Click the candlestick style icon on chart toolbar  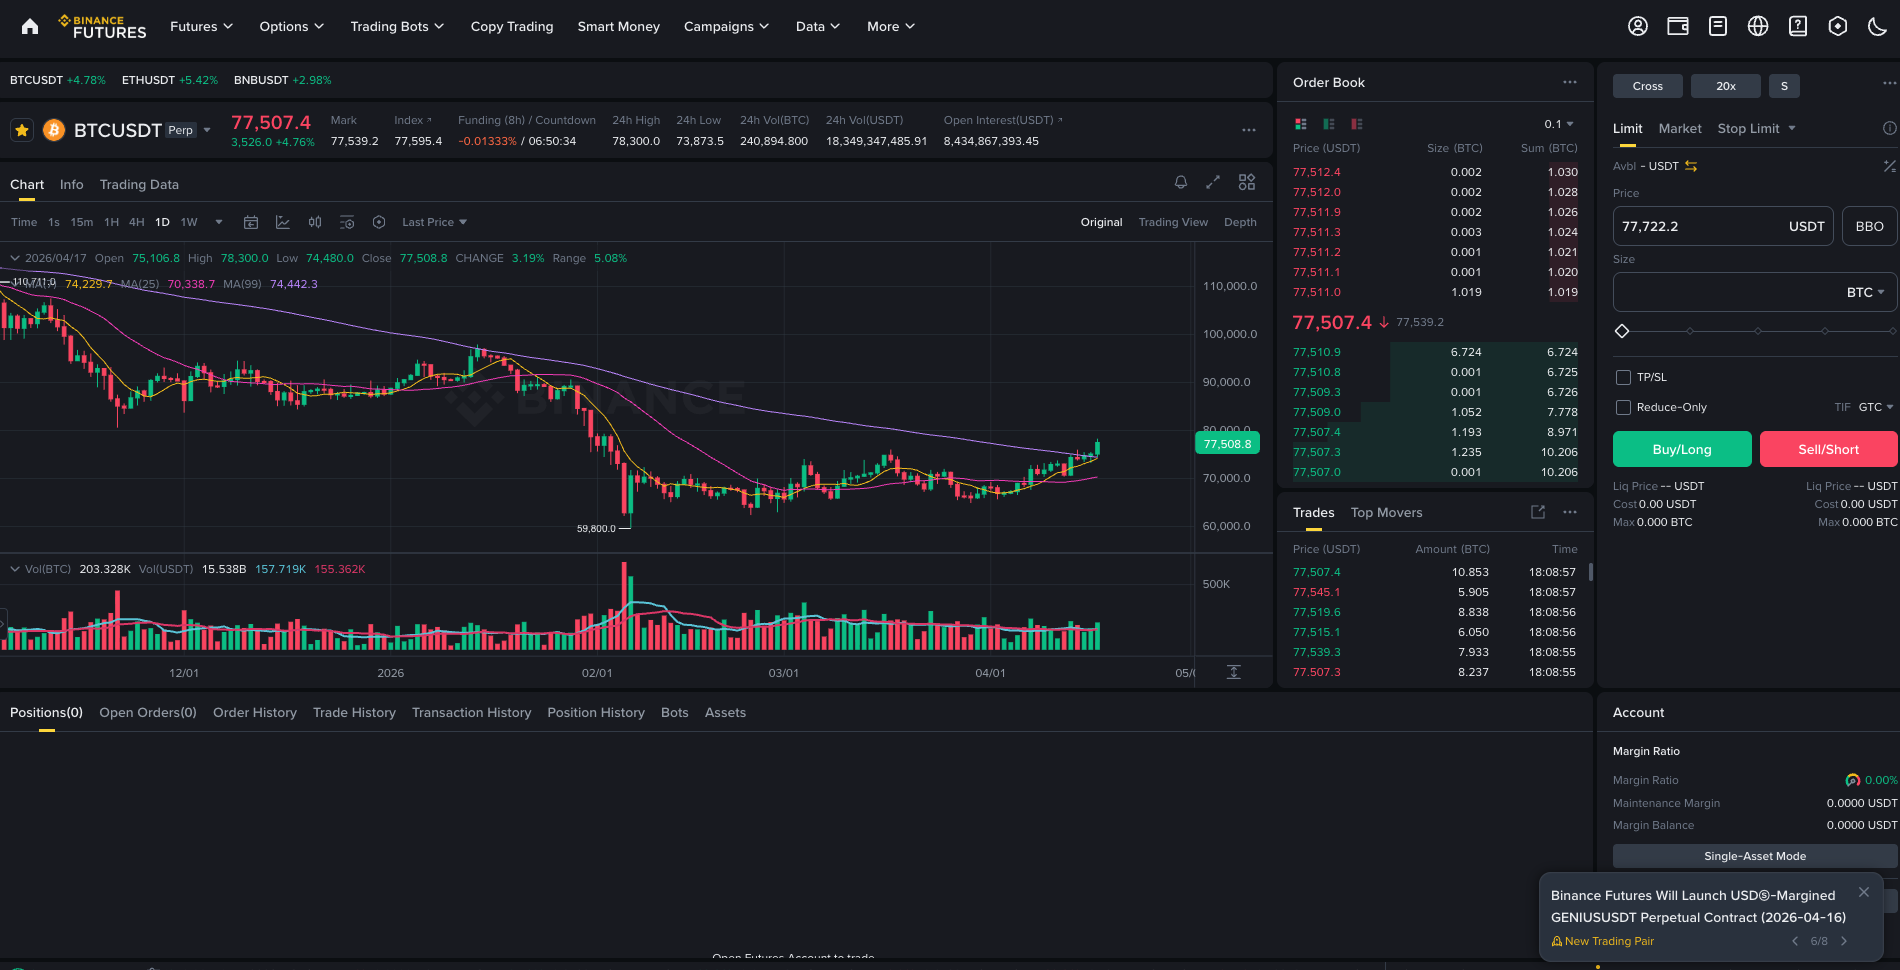click(x=314, y=222)
